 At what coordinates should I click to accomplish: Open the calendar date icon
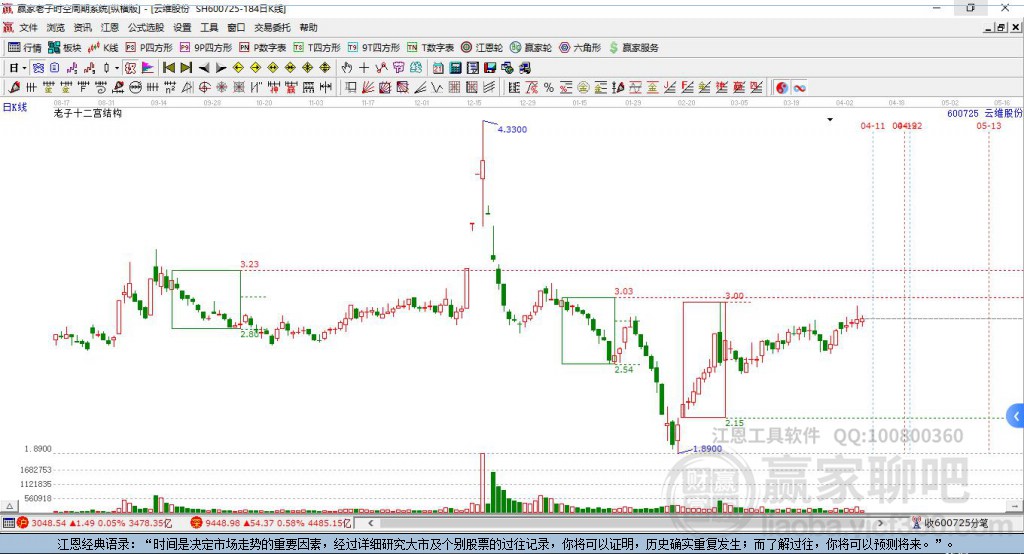coord(438,68)
